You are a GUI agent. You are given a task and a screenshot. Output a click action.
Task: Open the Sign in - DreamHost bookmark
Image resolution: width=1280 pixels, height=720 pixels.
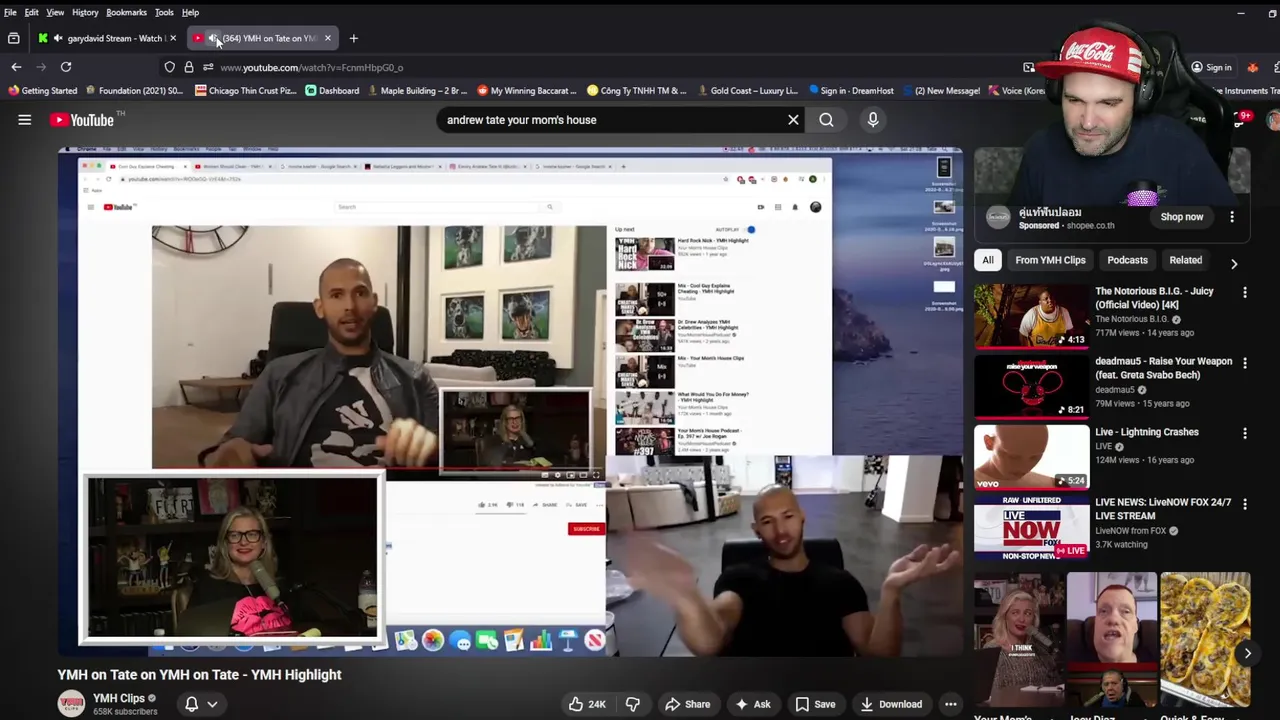tap(851, 91)
